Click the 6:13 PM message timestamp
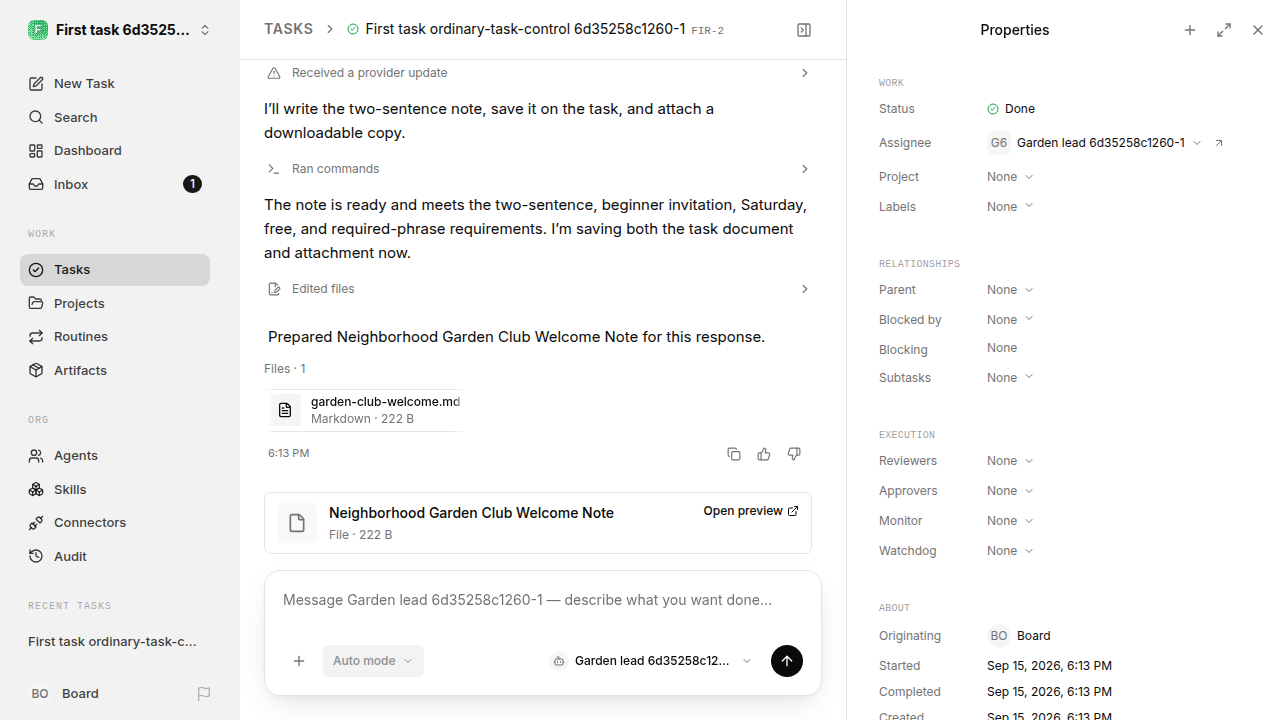The height and width of the screenshot is (720, 1280). click(289, 454)
